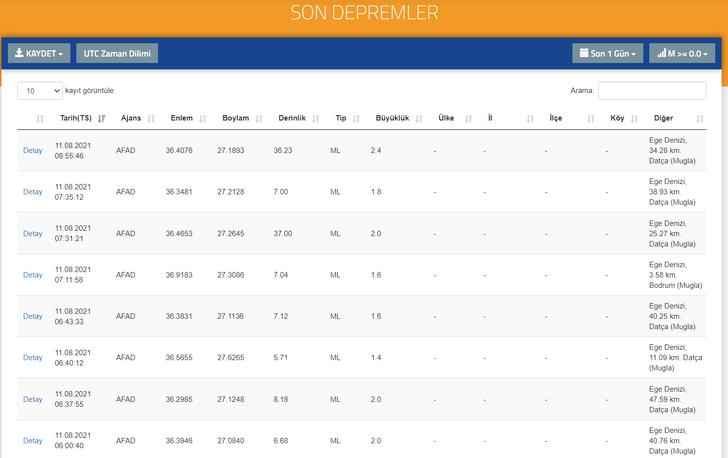Open Detay for 06:37:55 earthquake
728x458 pixels.
pos(32,399)
